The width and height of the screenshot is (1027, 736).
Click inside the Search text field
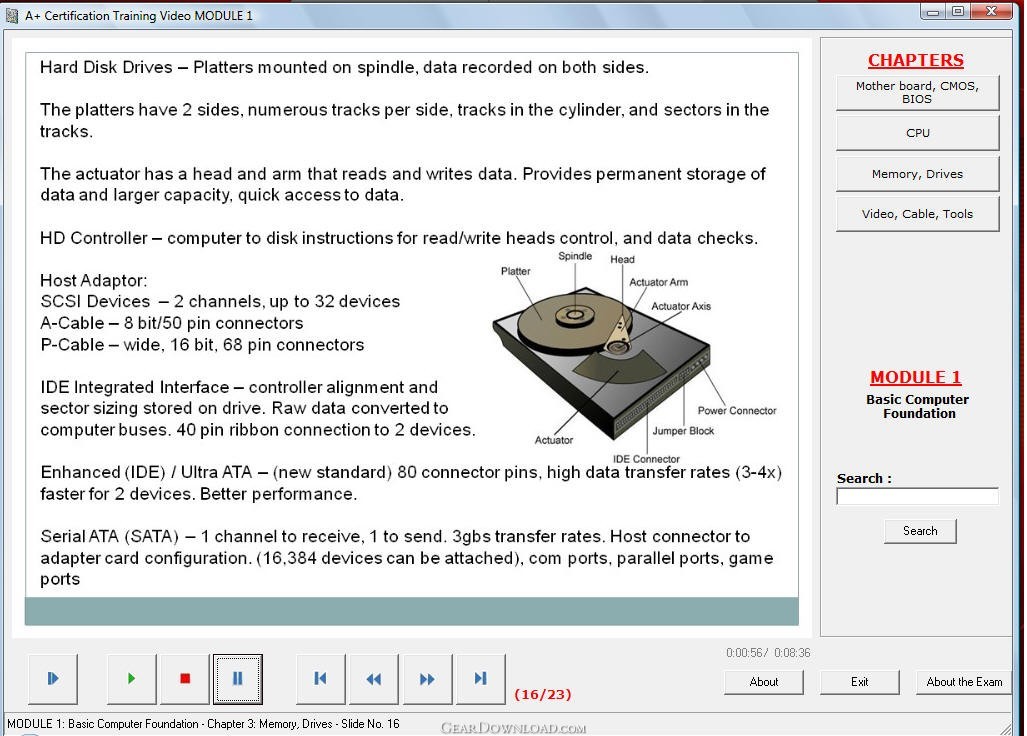917,497
